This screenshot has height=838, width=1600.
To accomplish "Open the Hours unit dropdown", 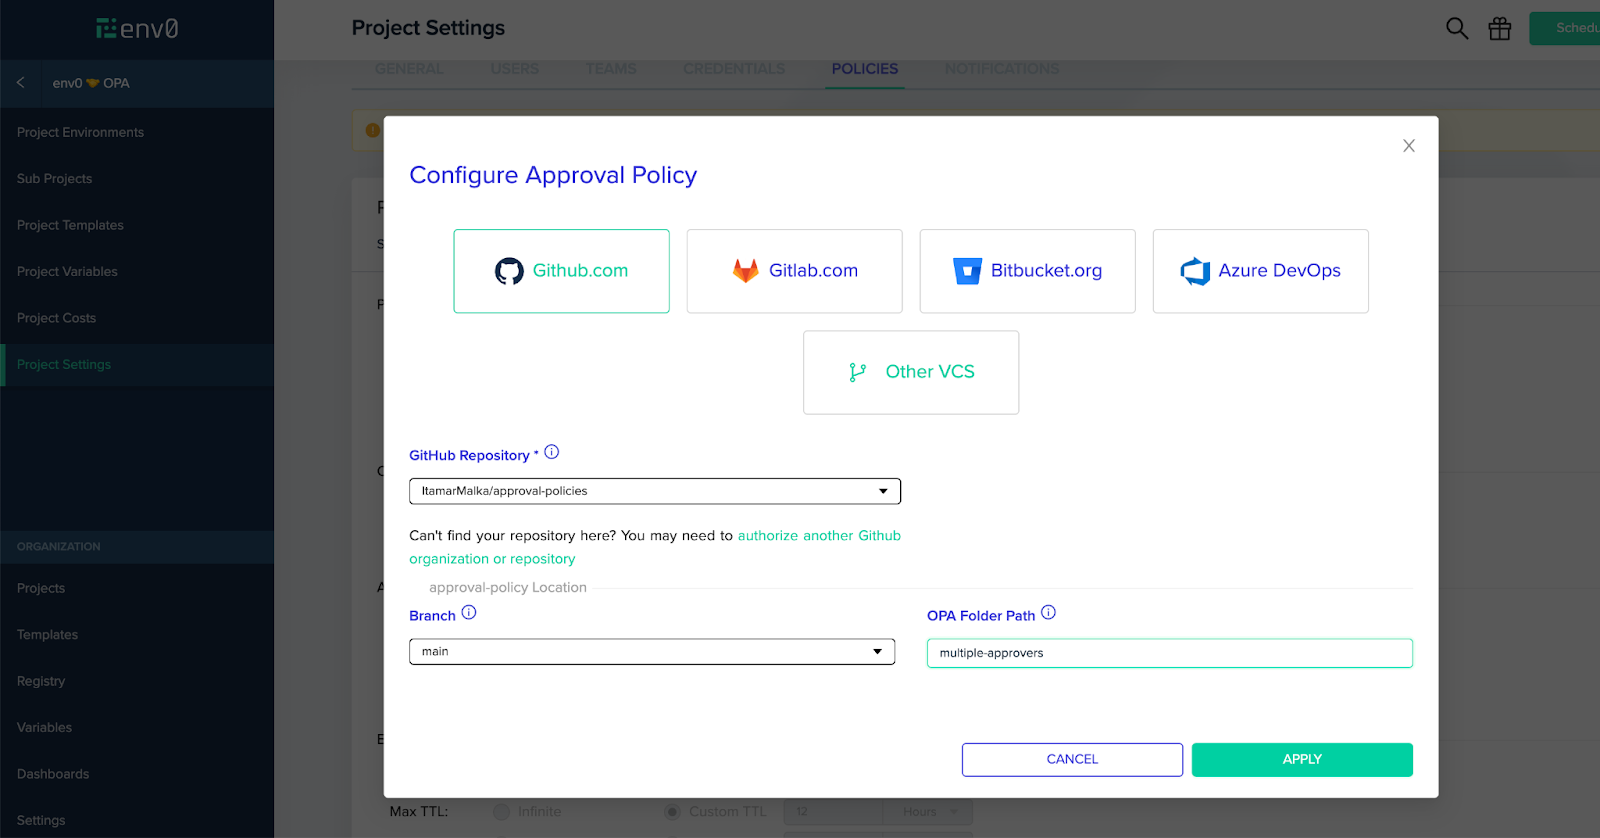I will pos(927,812).
